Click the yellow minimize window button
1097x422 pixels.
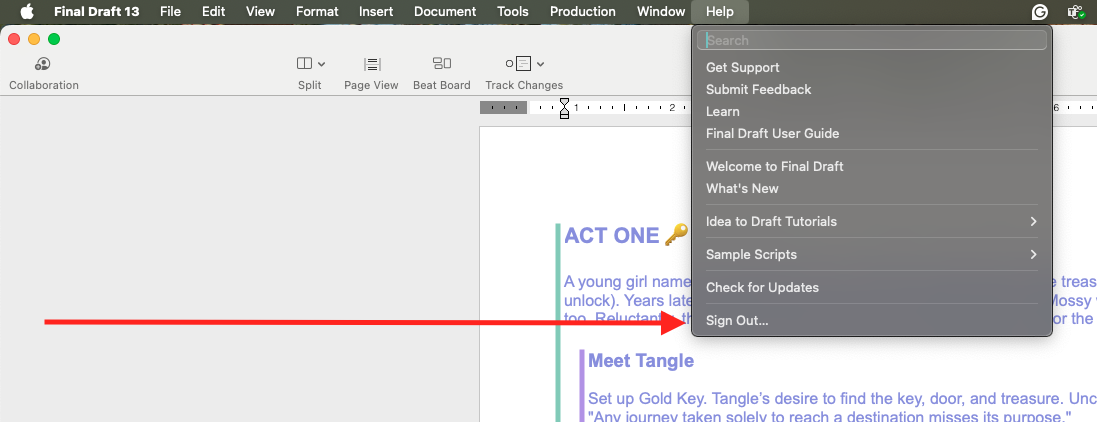click(x=34, y=39)
